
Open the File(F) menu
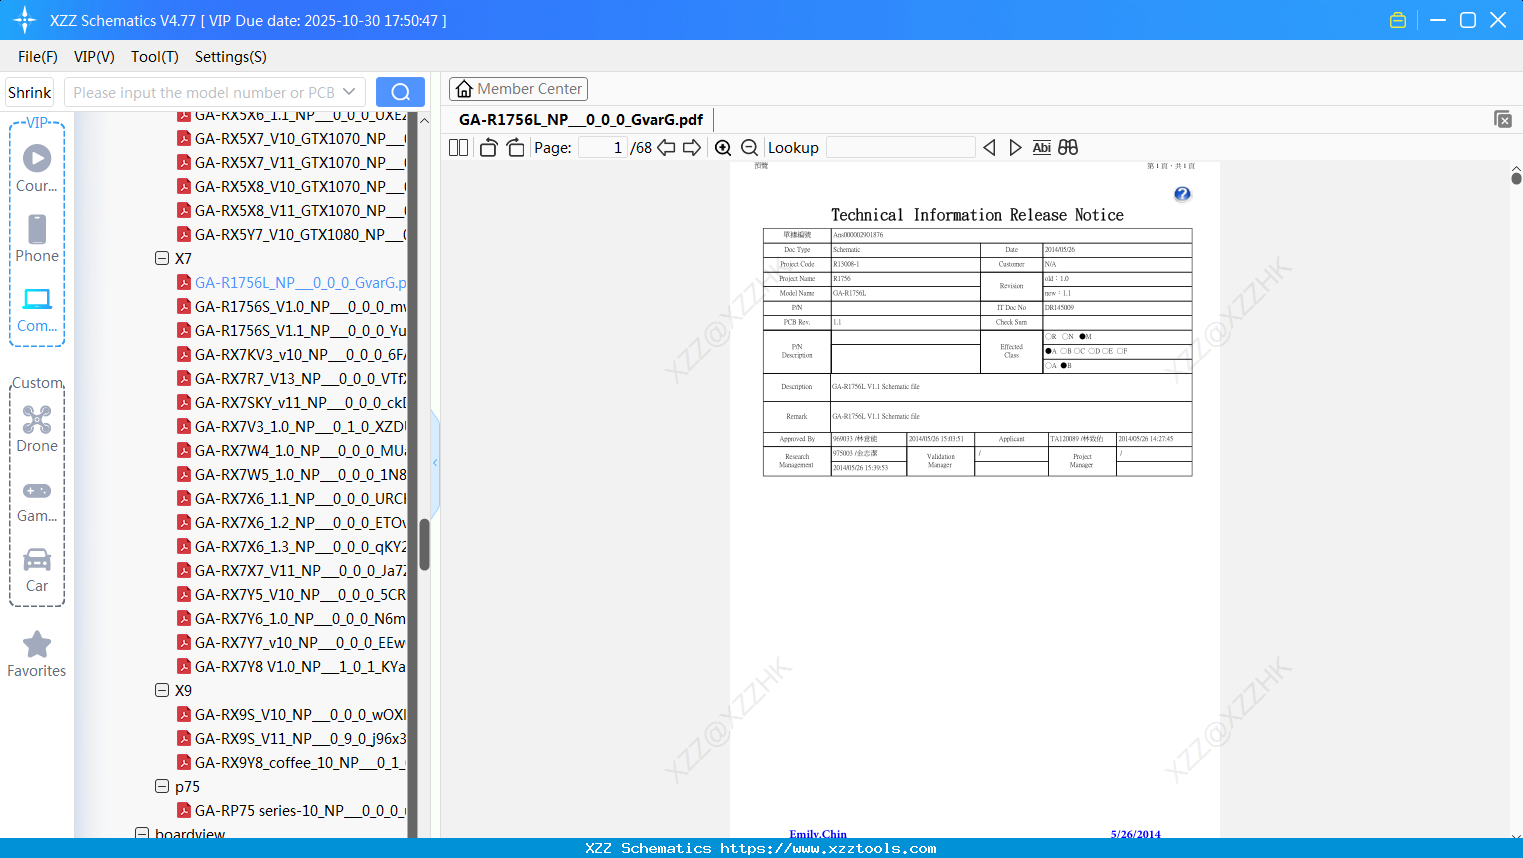click(38, 57)
